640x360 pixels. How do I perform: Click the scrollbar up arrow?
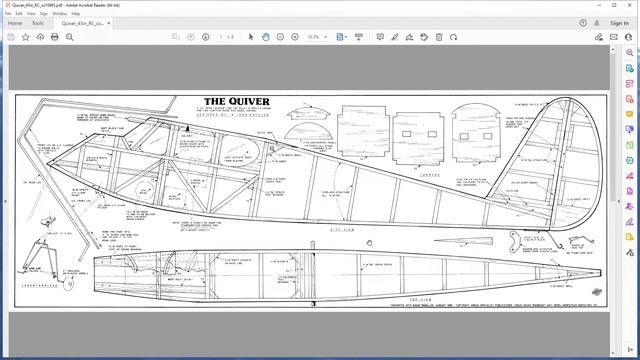(613, 49)
